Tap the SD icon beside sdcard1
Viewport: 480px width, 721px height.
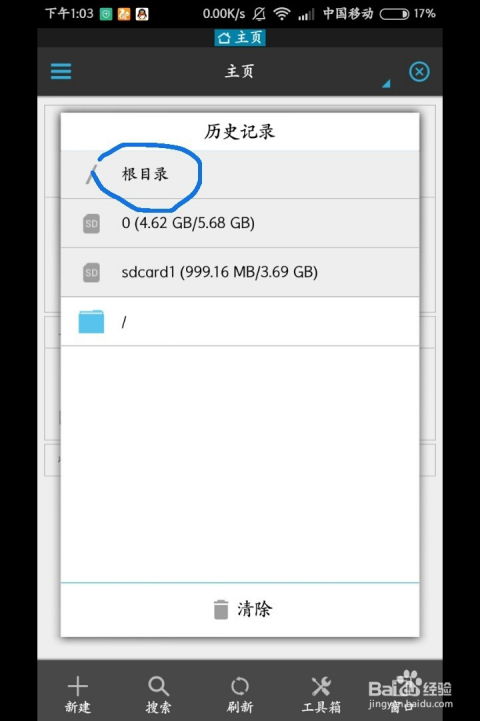(x=91, y=272)
